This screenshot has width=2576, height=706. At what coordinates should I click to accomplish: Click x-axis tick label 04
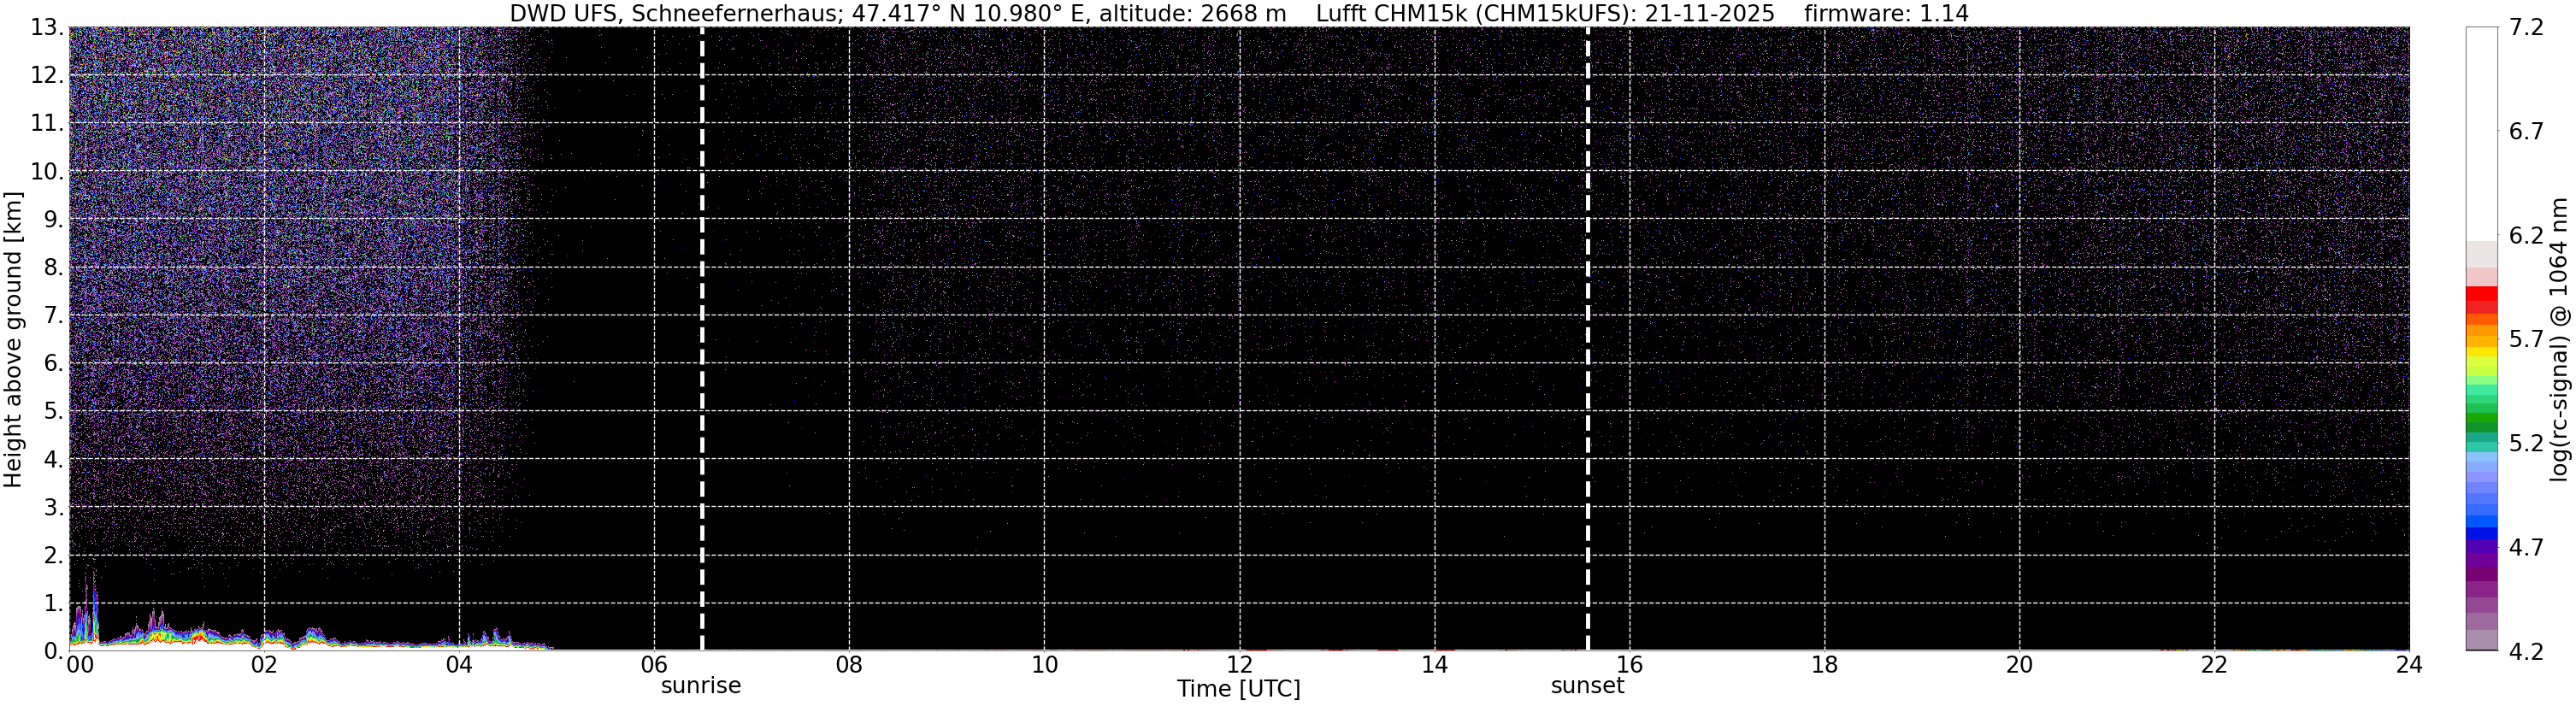point(458,665)
